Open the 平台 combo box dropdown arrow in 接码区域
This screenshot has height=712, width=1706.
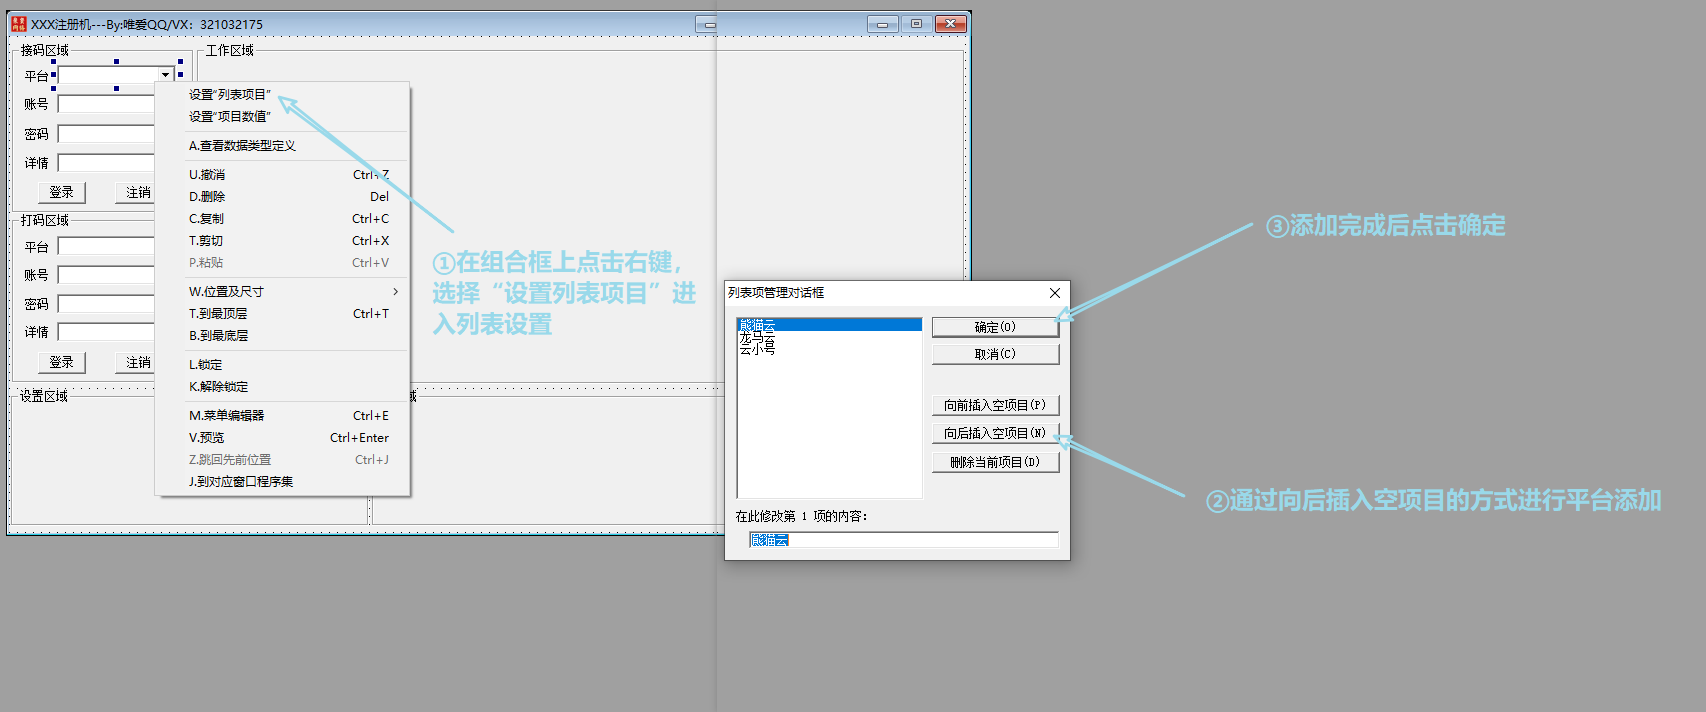pyautogui.click(x=166, y=75)
